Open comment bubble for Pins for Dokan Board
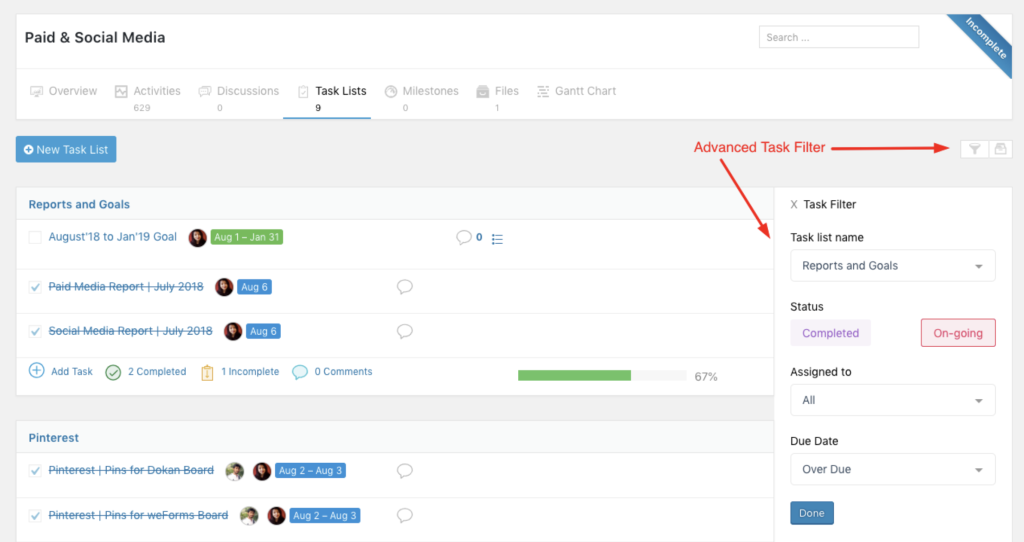1024x542 pixels. [404, 470]
